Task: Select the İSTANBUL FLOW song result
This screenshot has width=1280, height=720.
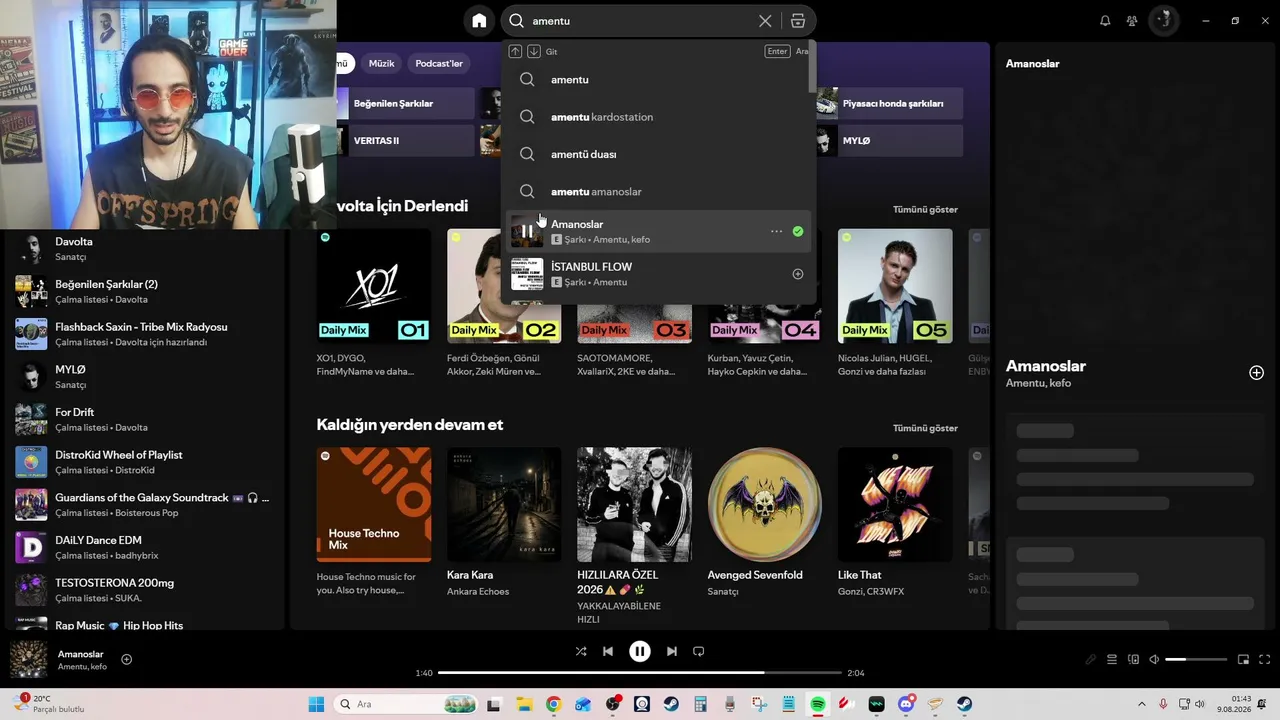Action: point(658,274)
